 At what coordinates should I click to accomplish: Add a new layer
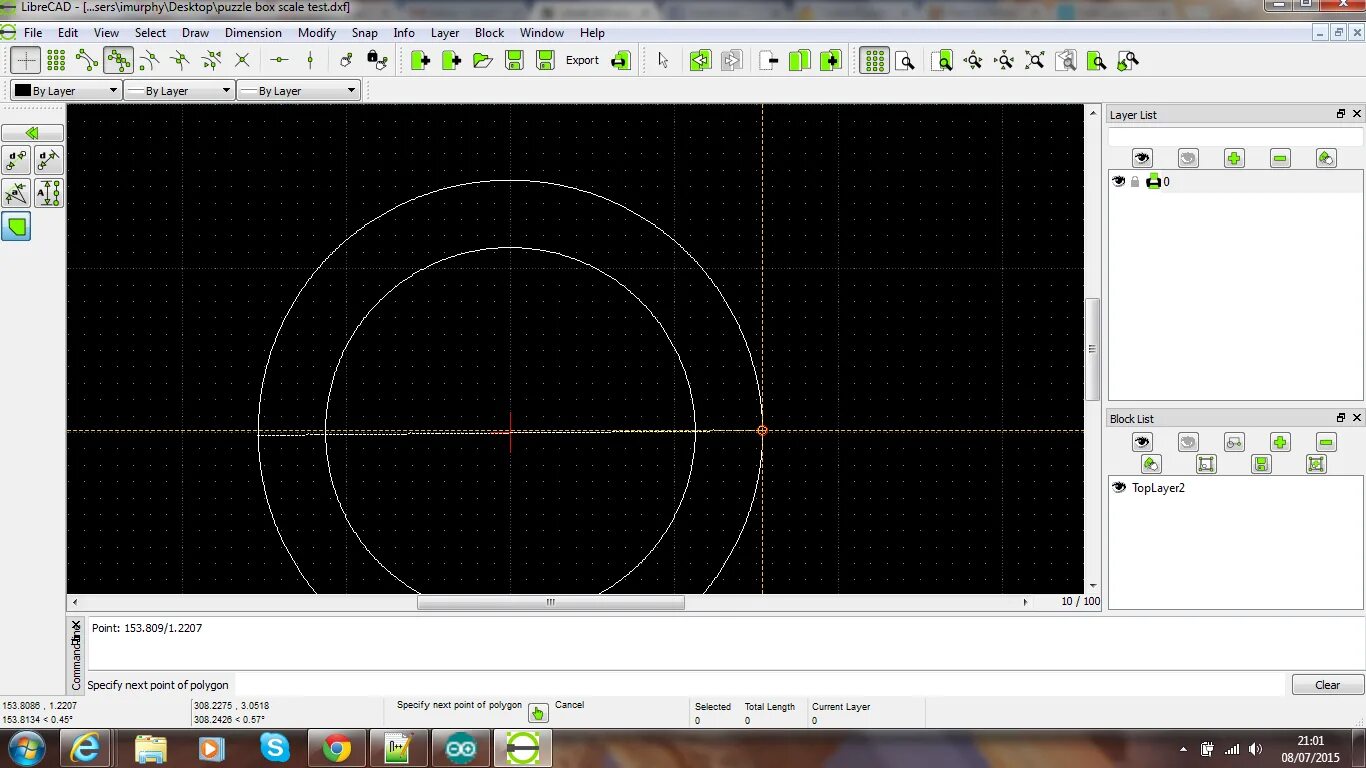[1234, 158]
